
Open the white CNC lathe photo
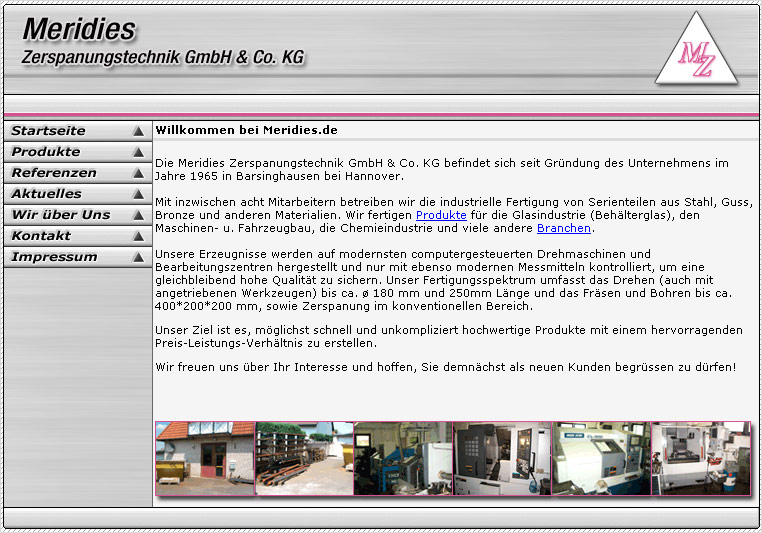coord(602,459)
